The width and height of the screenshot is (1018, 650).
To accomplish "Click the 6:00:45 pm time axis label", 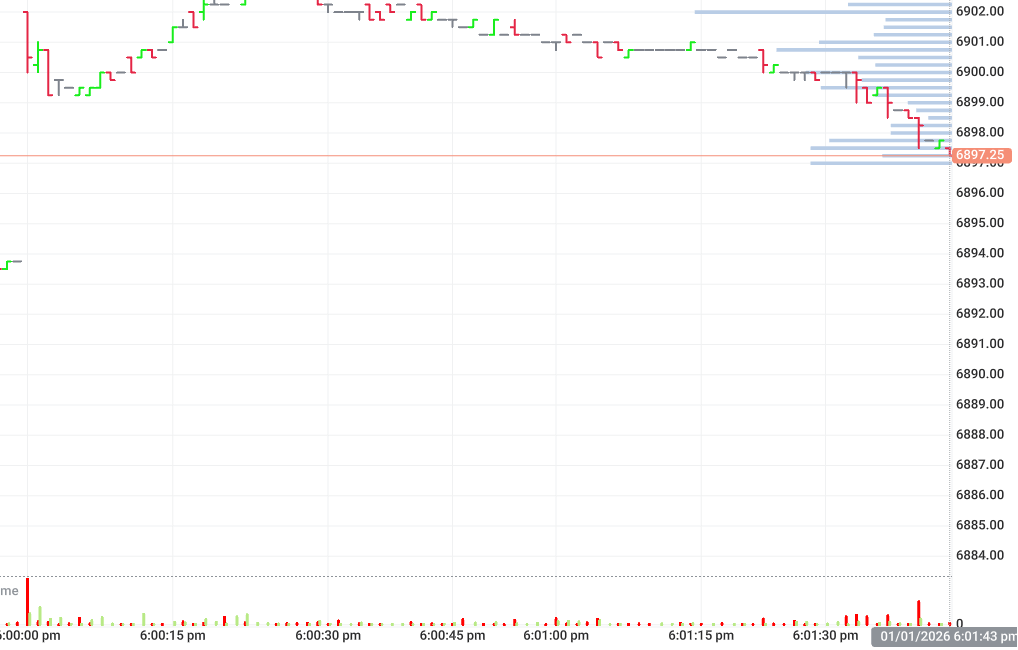I will 453,635.
